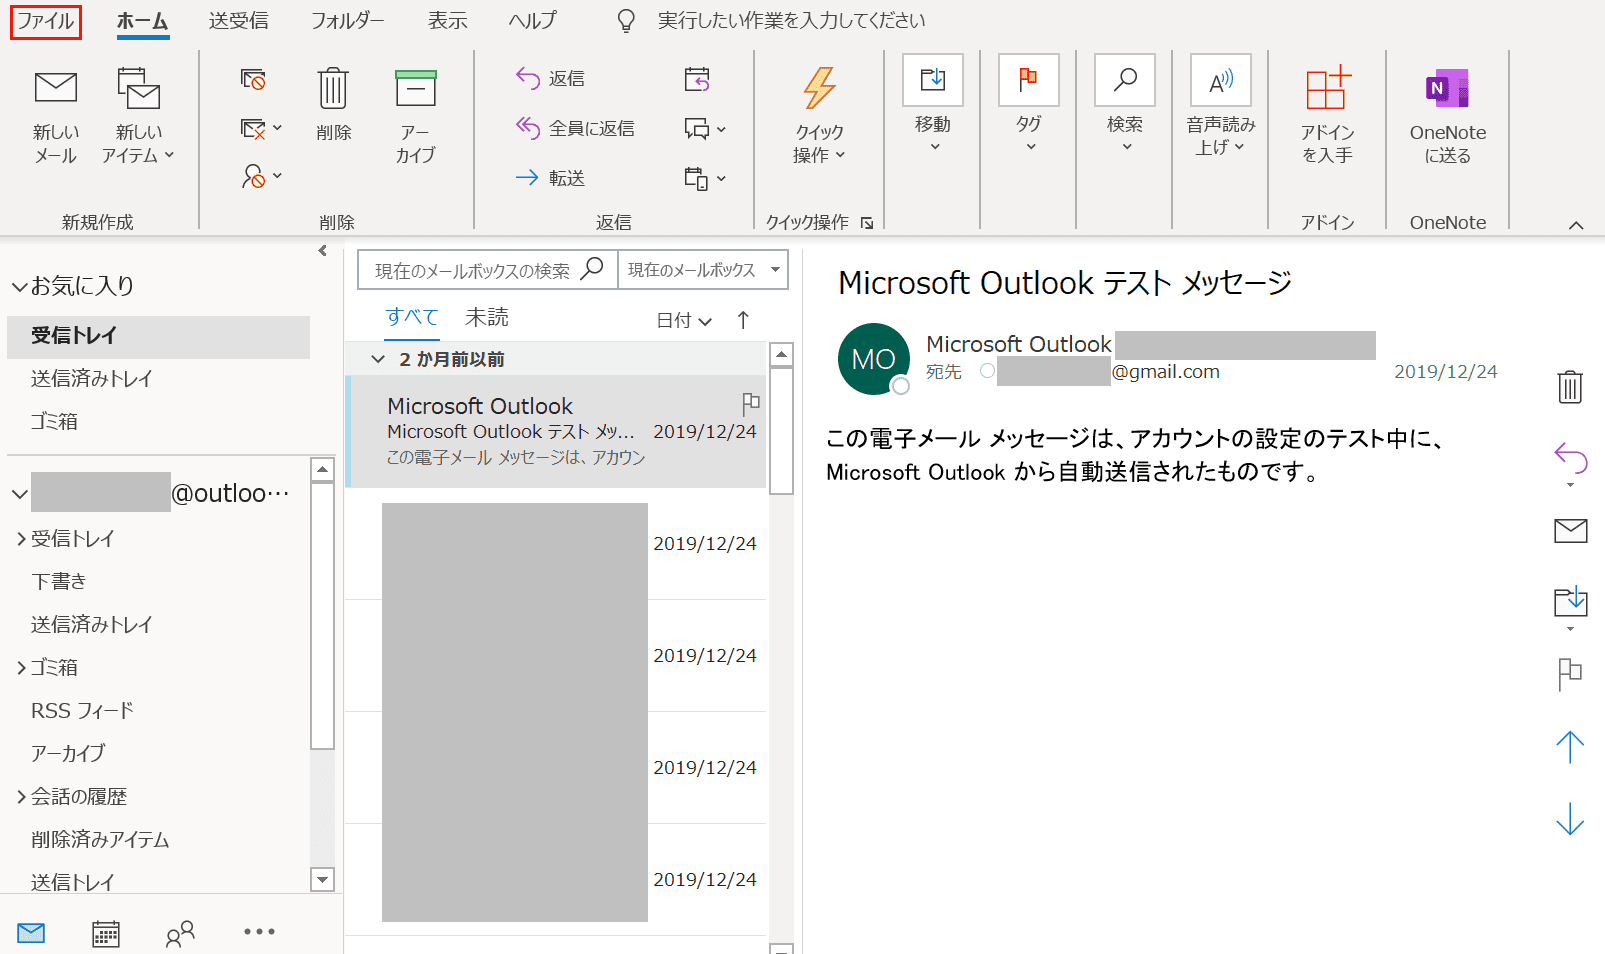Image resolution: width=1605 pixels, height=954 pixels.
Task: Collapse the two months ago group
Action: (x=378, y=359)
